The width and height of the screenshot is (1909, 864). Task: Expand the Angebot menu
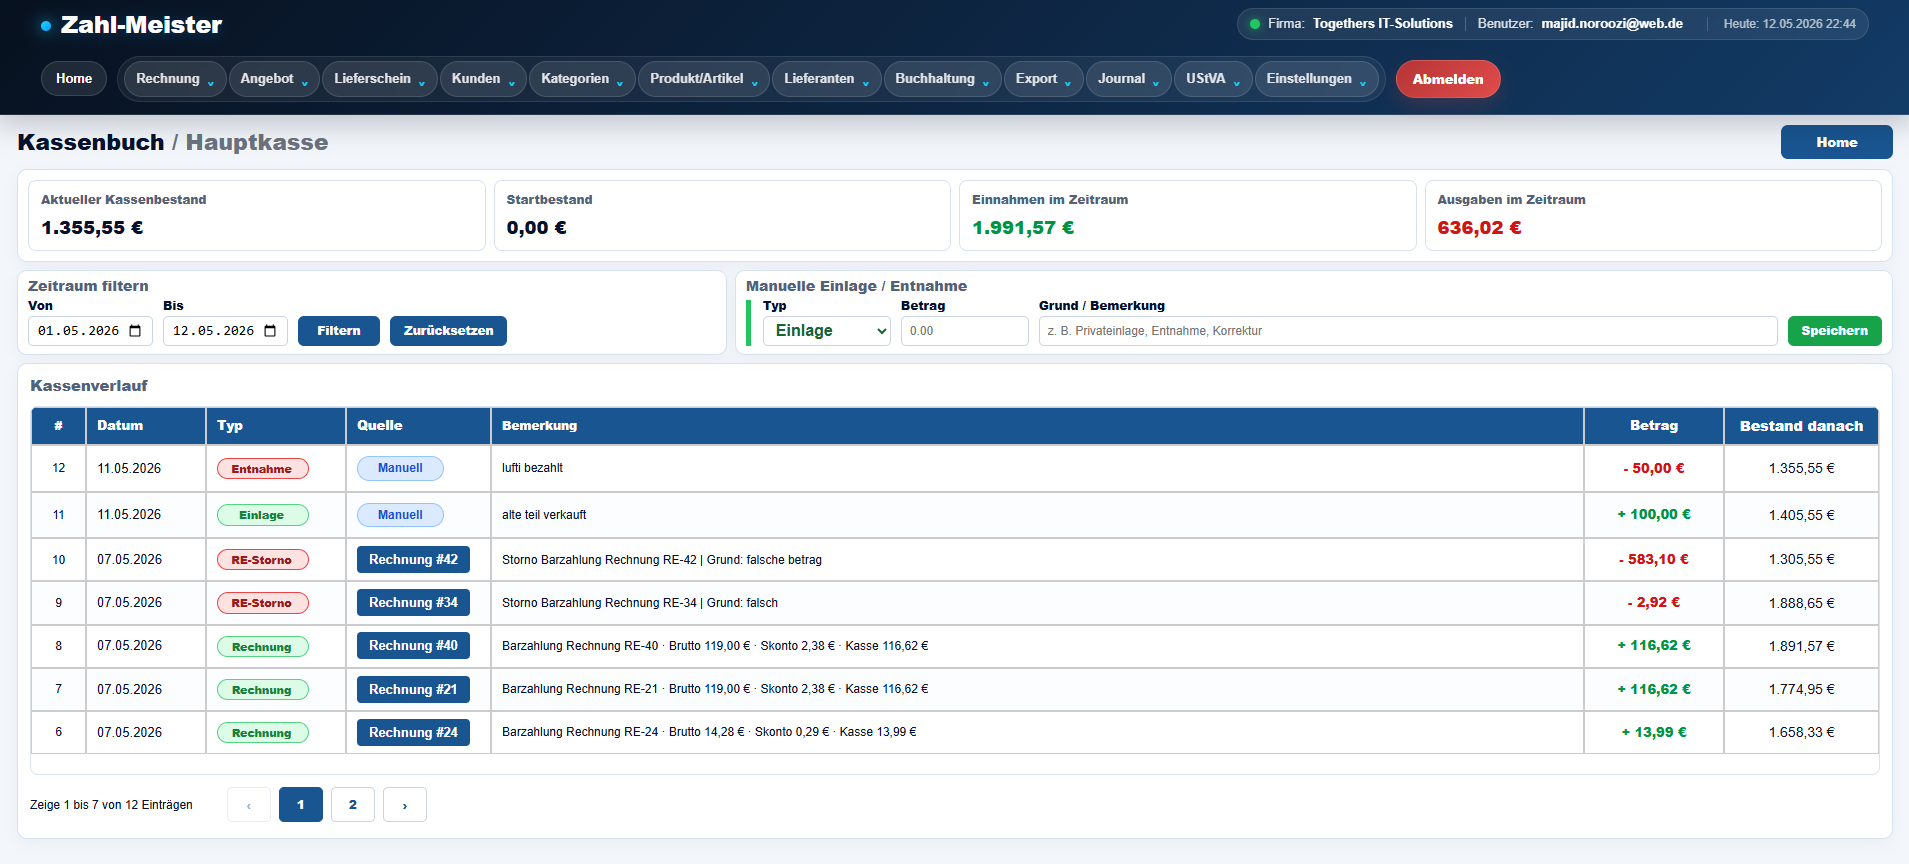tap(274, 79)
